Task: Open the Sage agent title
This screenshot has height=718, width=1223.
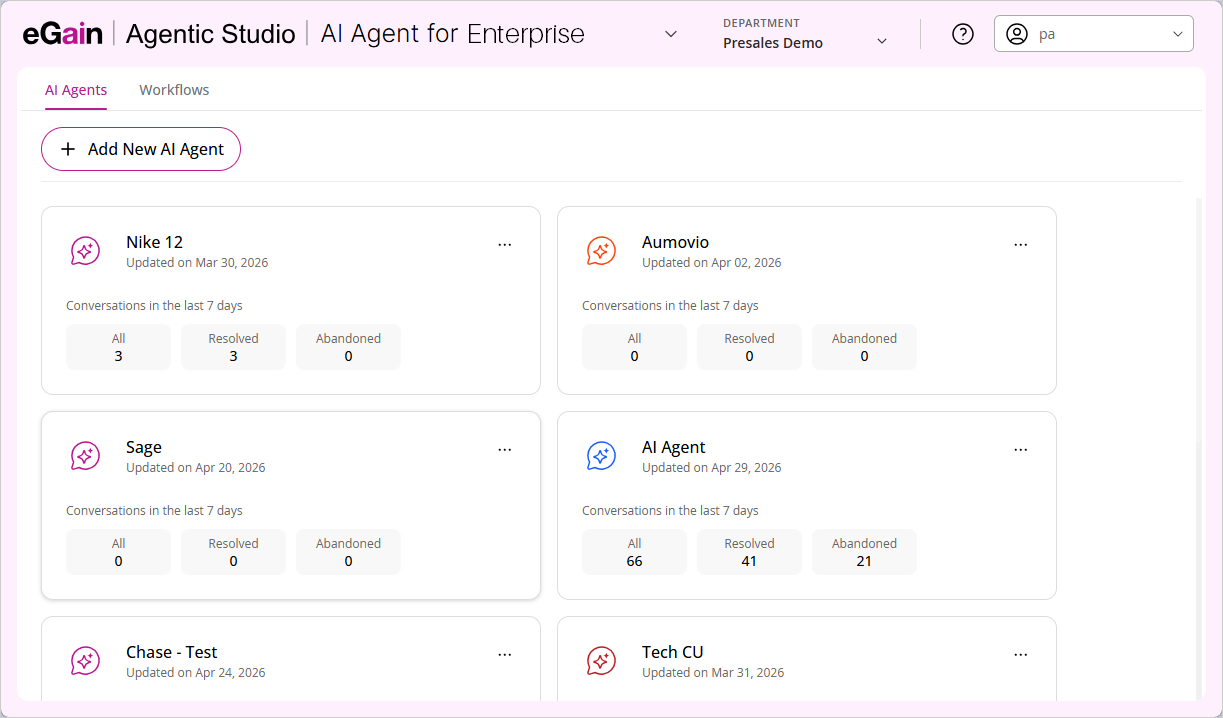Action: pyautogui.click(x=144, y=447)
